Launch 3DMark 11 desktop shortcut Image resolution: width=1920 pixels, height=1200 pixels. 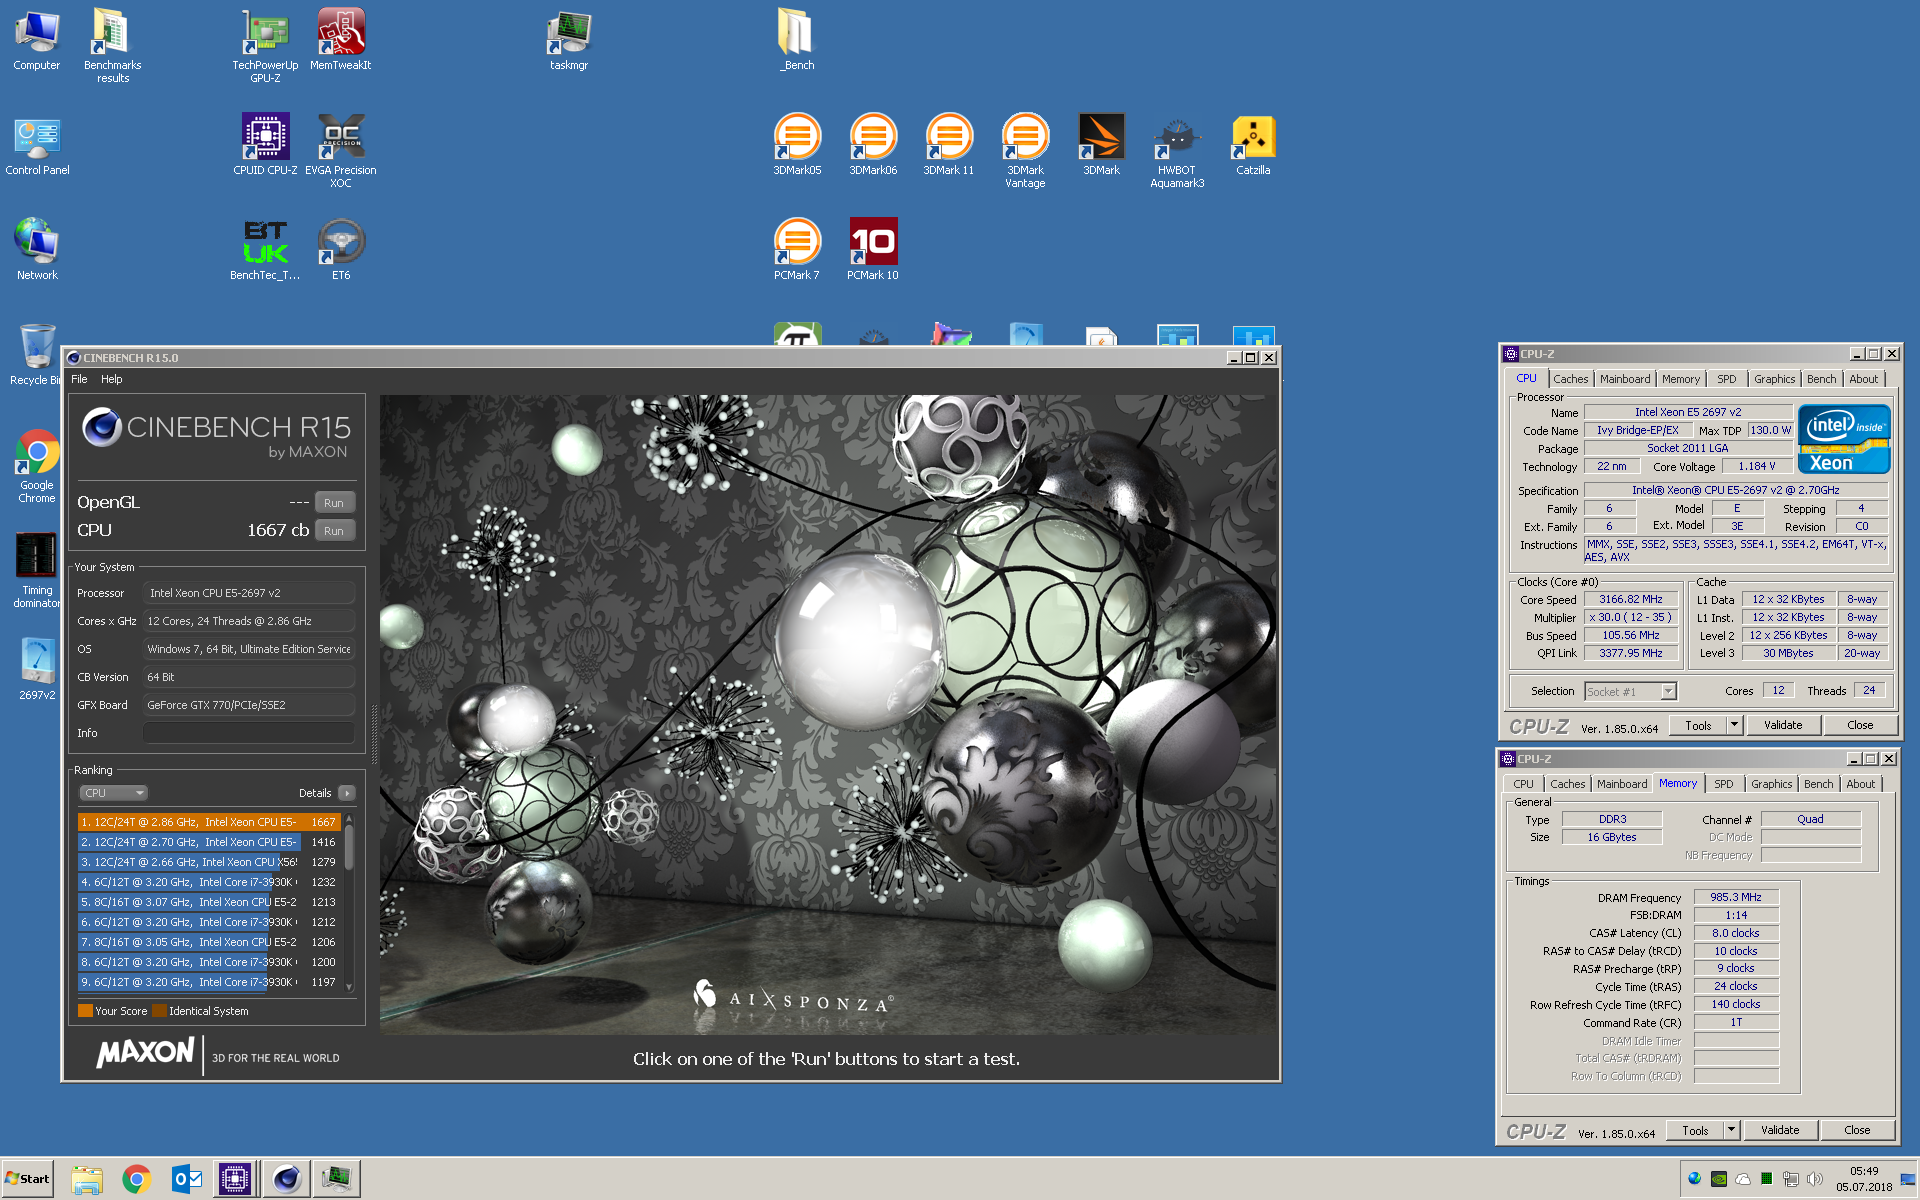tap(949, 145)
